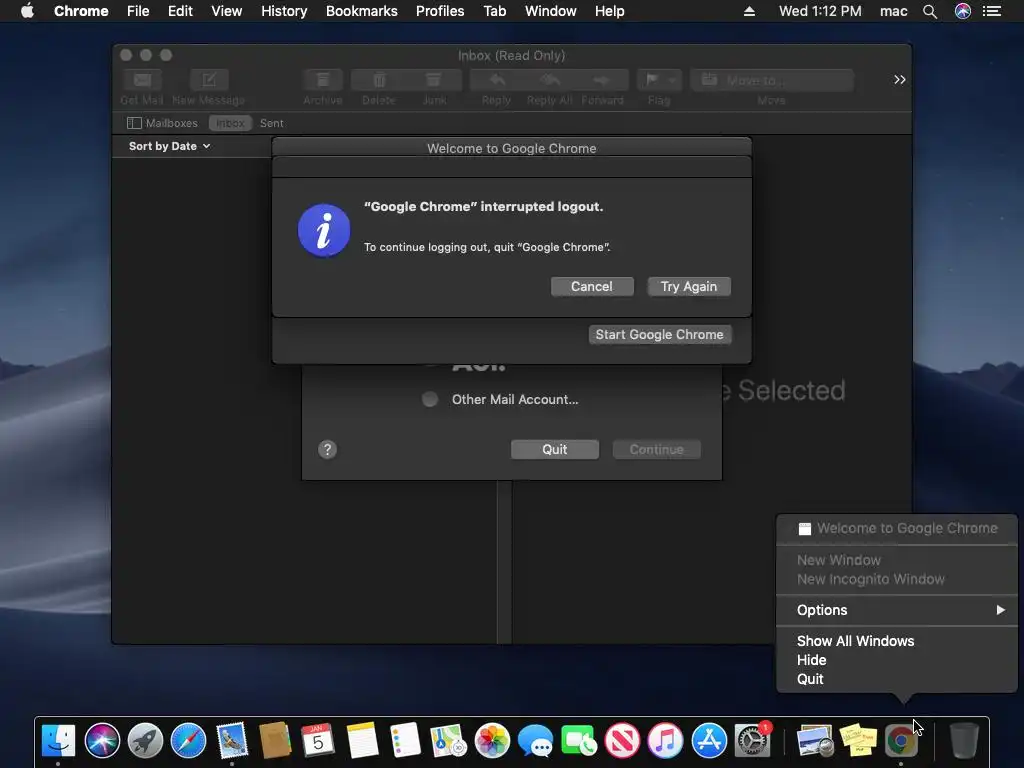1024x768 pixels.
Task: Open Safari compass icon in Dock
Action: 188,741
